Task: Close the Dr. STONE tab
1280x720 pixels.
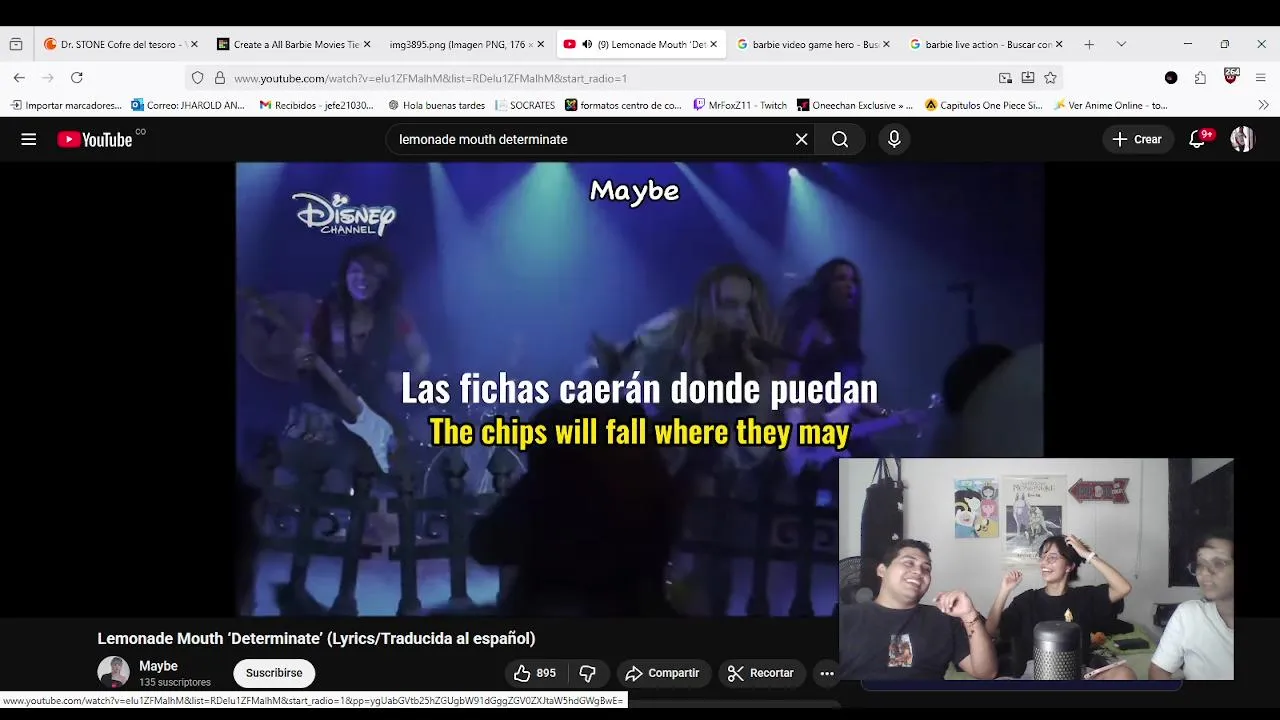Action: (194, 44)
